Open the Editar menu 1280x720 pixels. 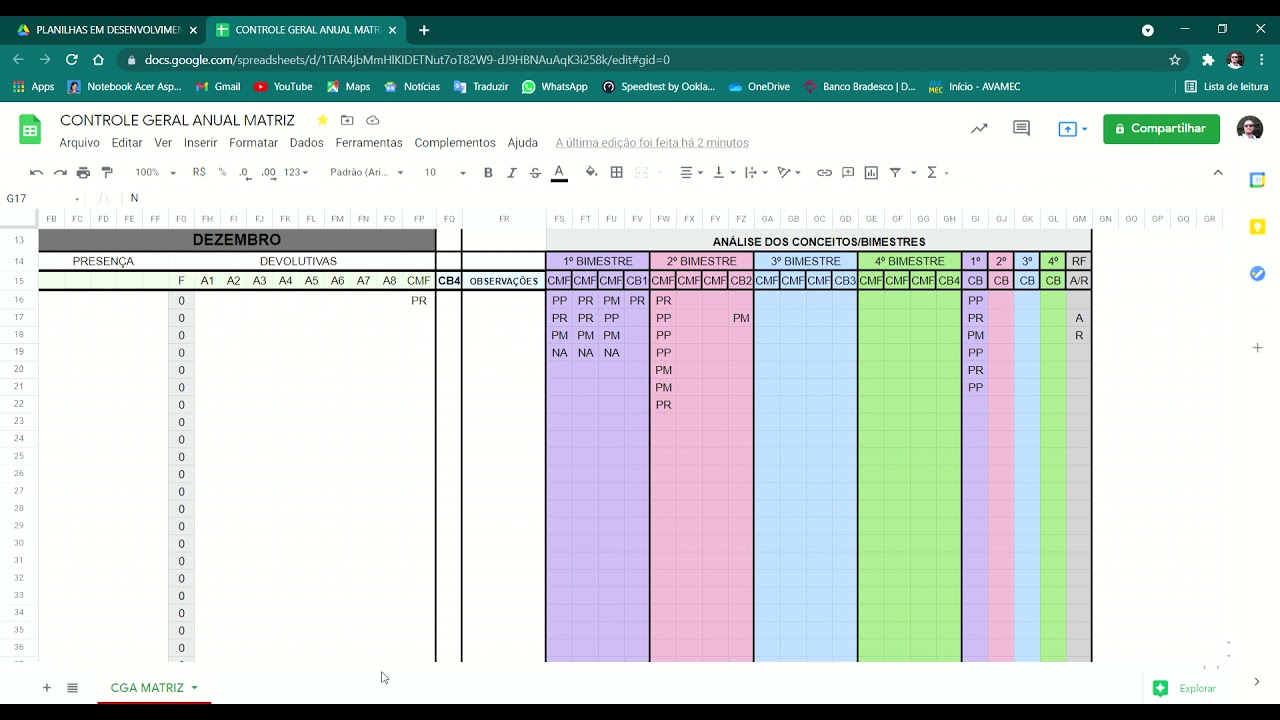[x=127, y=143]
